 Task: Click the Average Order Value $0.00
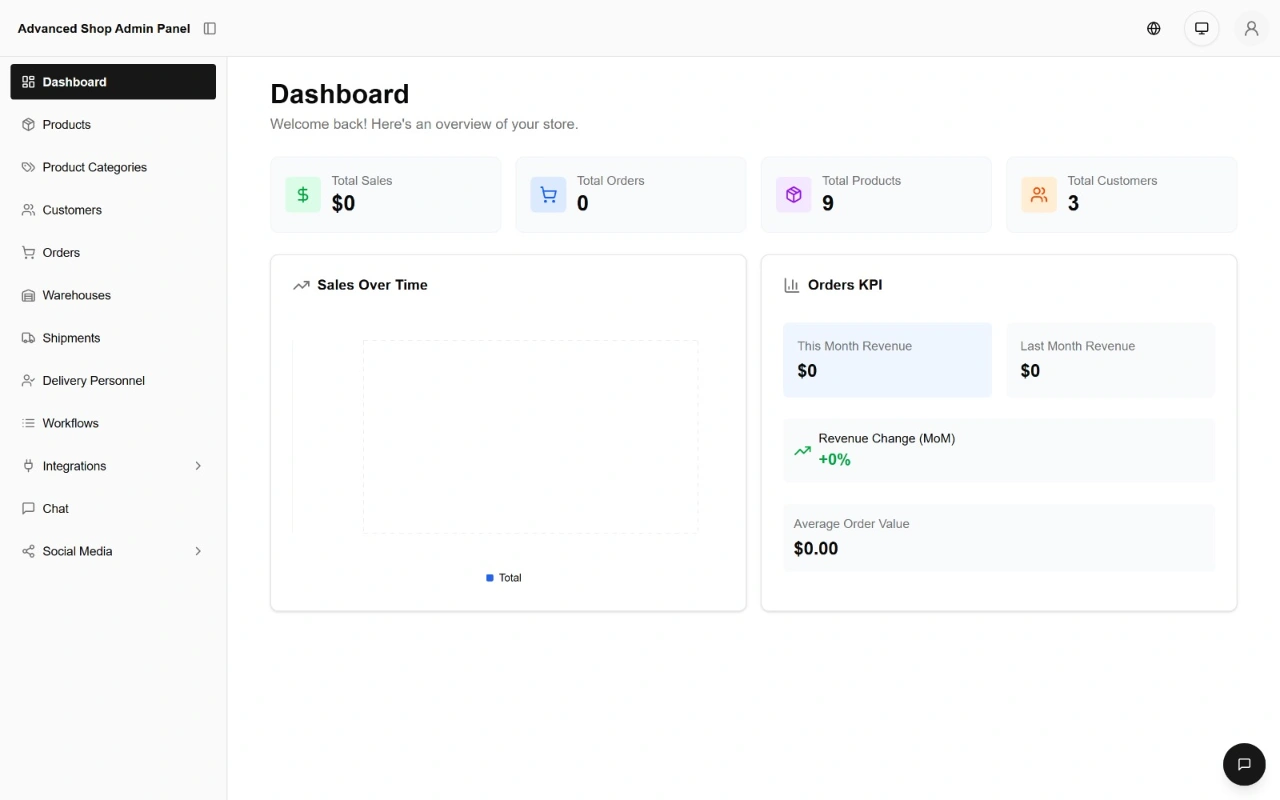(x=816, y=548)
